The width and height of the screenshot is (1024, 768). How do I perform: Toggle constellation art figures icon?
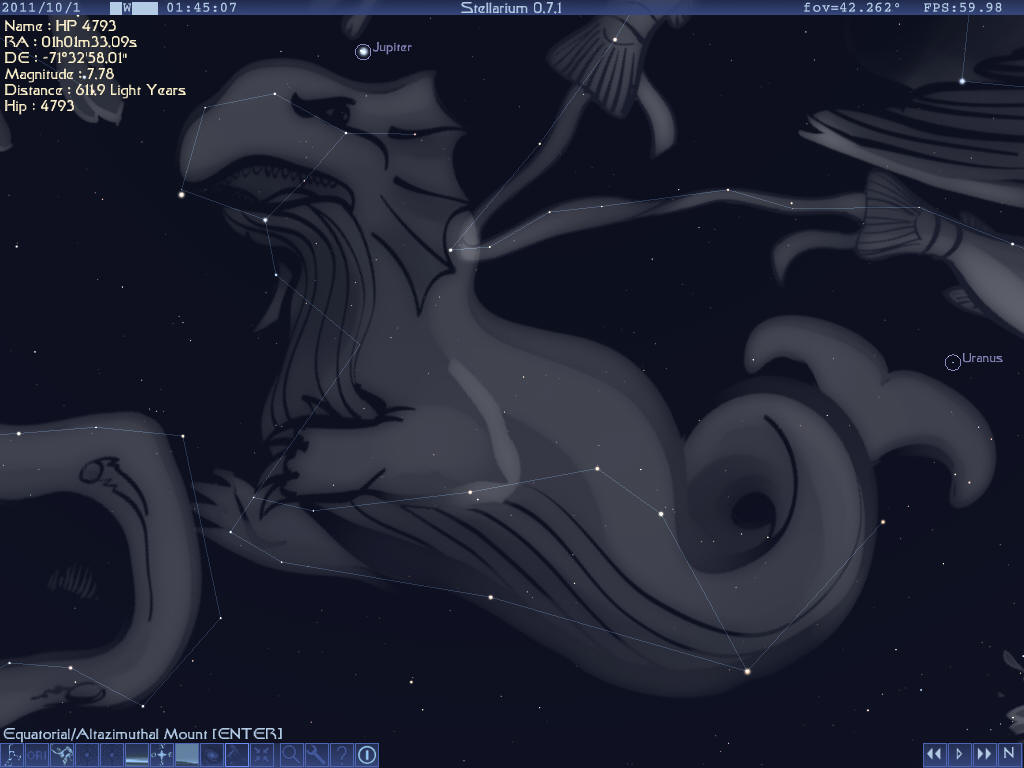click(62, 755)
